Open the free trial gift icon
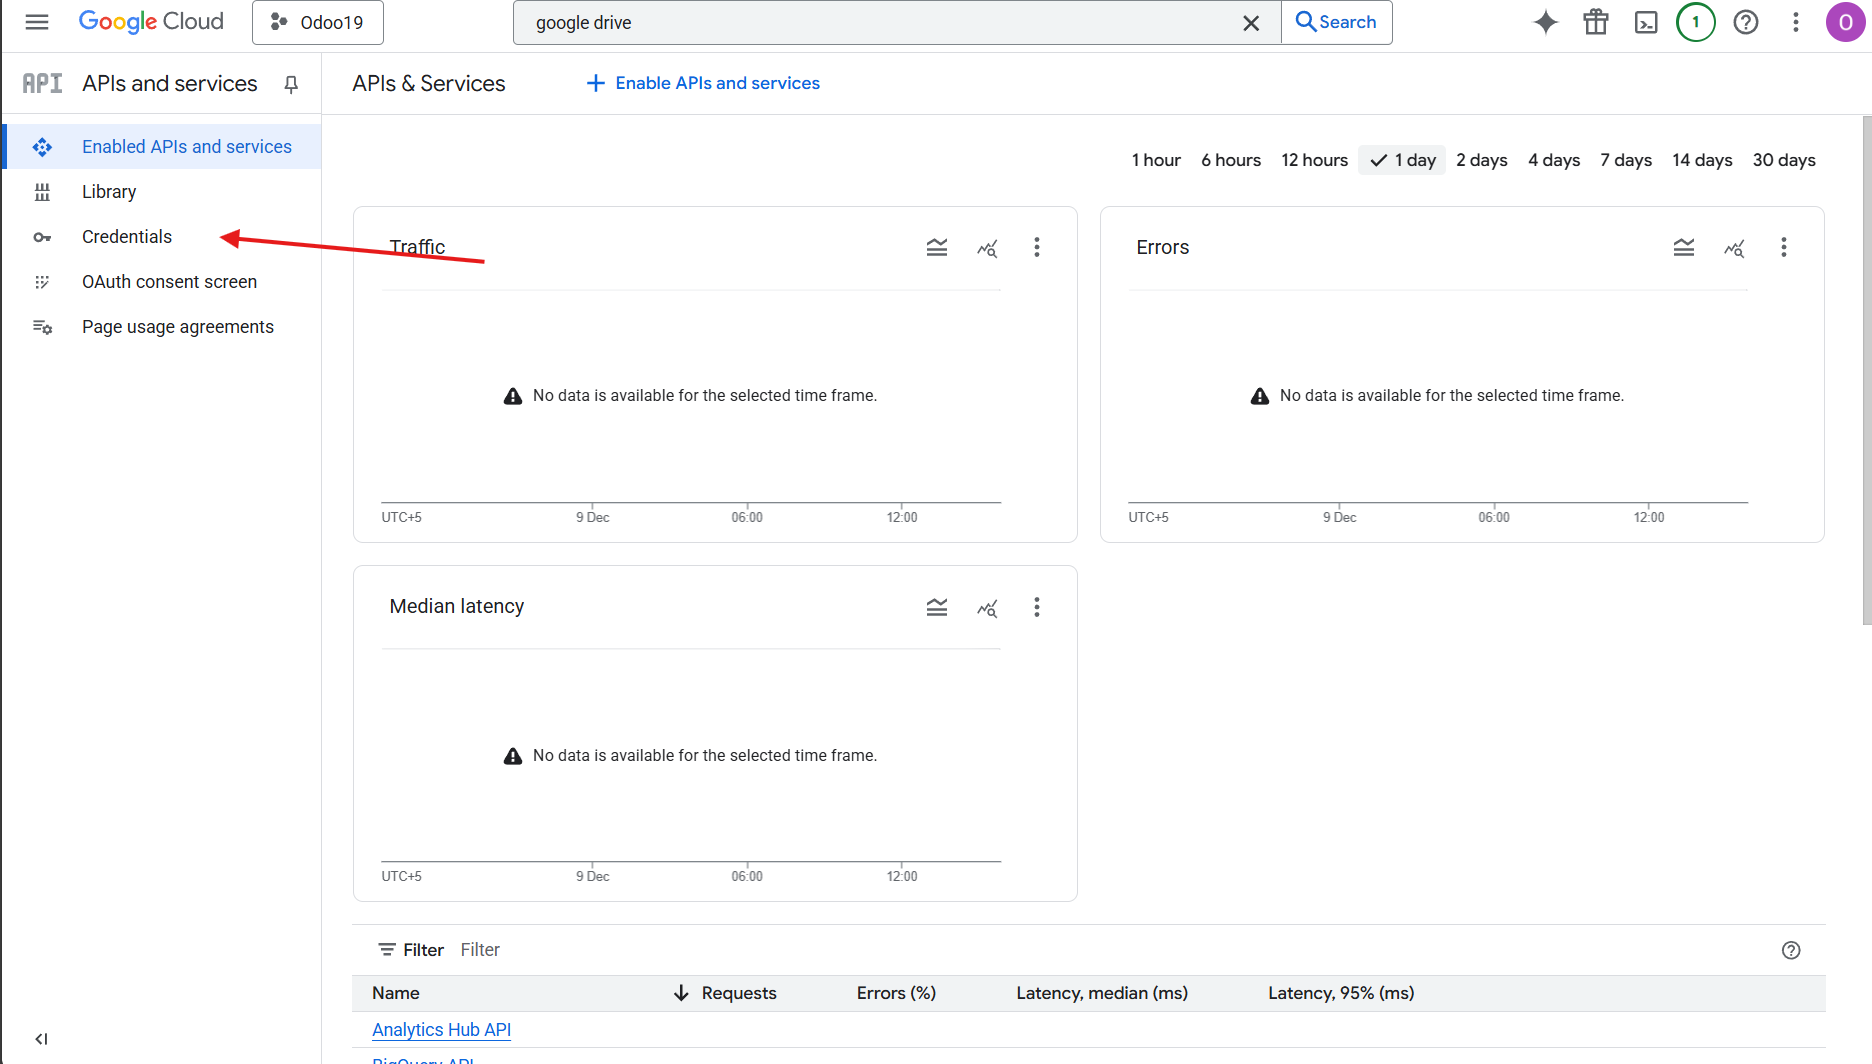This screenshot has height=1064, width=1872. point(1595,22)
